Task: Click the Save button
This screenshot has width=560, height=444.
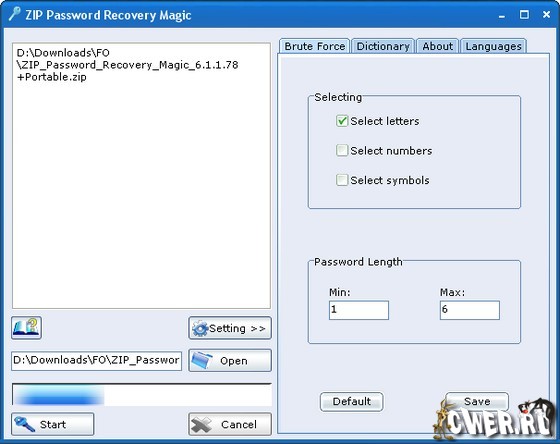Action: pos(477,401)
